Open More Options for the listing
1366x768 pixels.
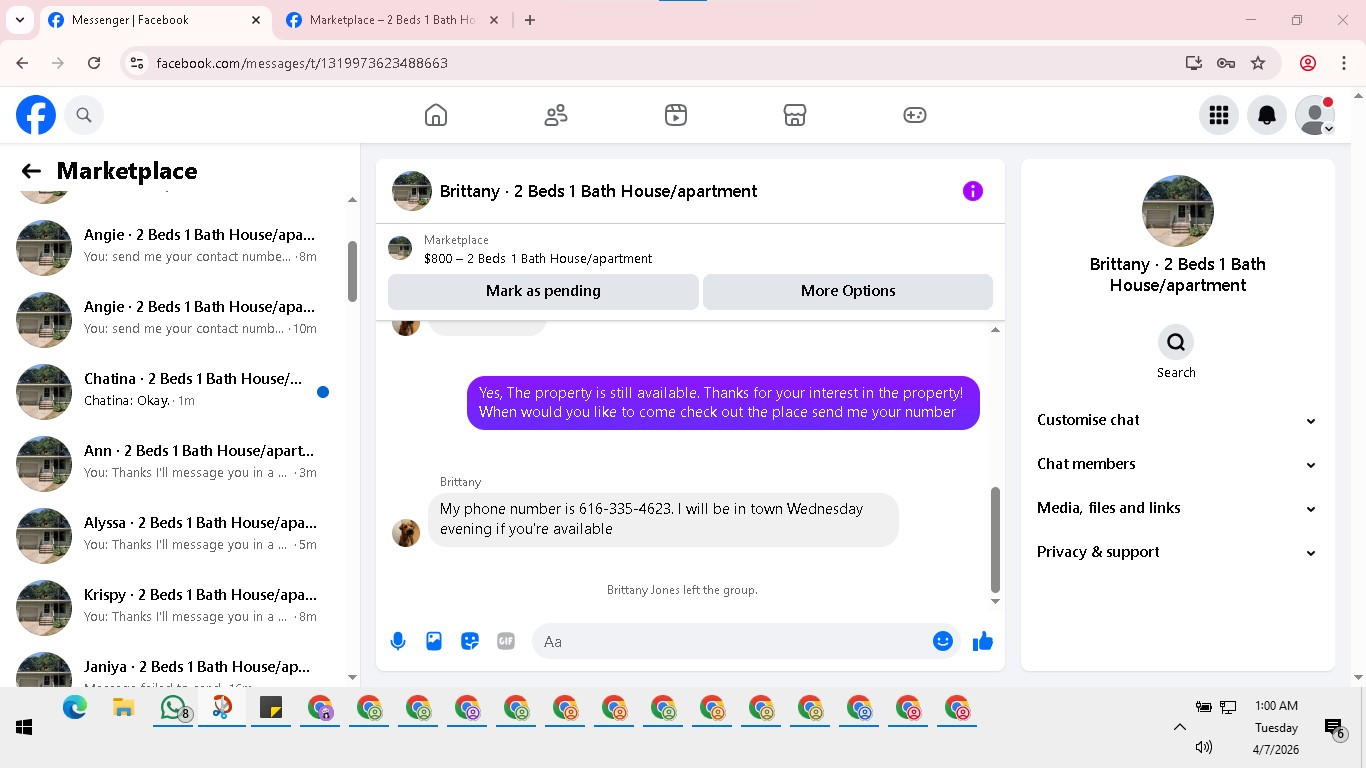tap(848, 291)
